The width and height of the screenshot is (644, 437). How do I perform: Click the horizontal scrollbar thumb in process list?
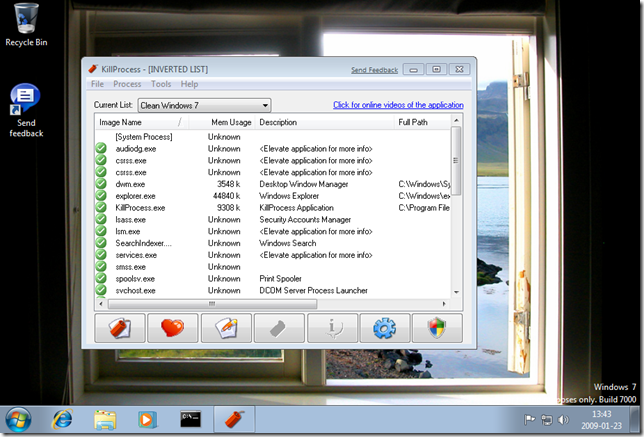click(x=212, y=304)
